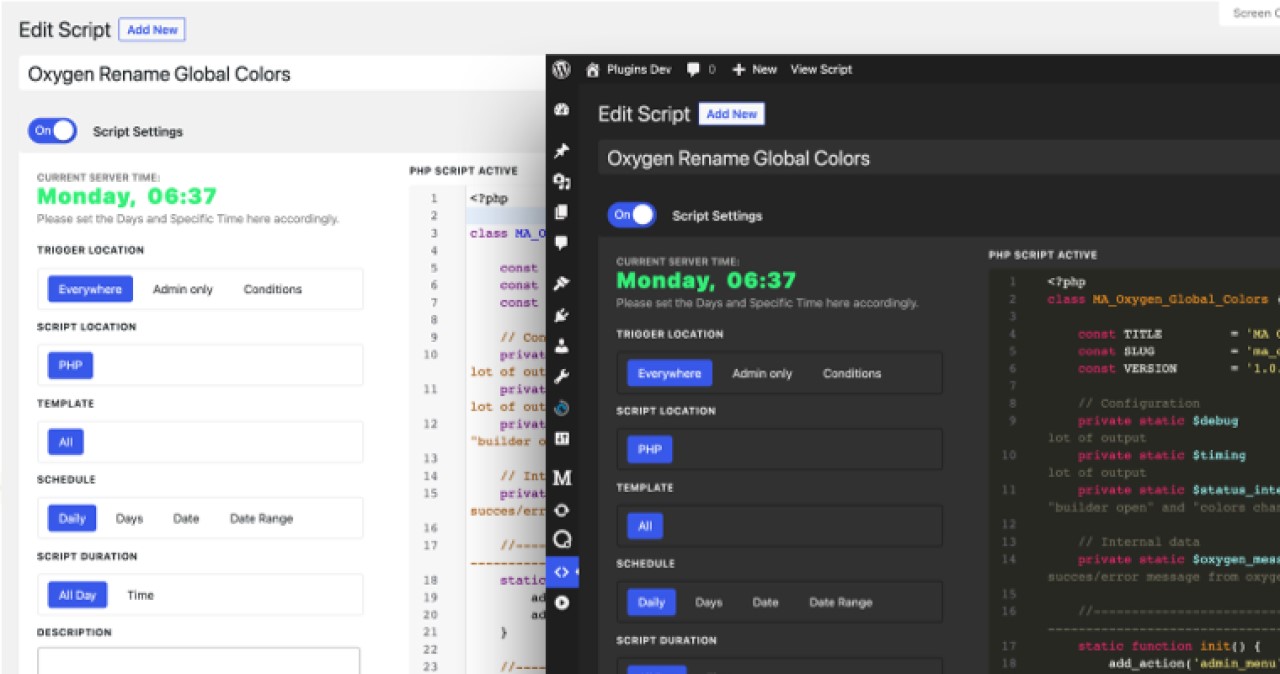Viewport: 1280px width, 674px height.
Task: Open the Plugins pin icon in sidebar
Action: coord(561,151)
